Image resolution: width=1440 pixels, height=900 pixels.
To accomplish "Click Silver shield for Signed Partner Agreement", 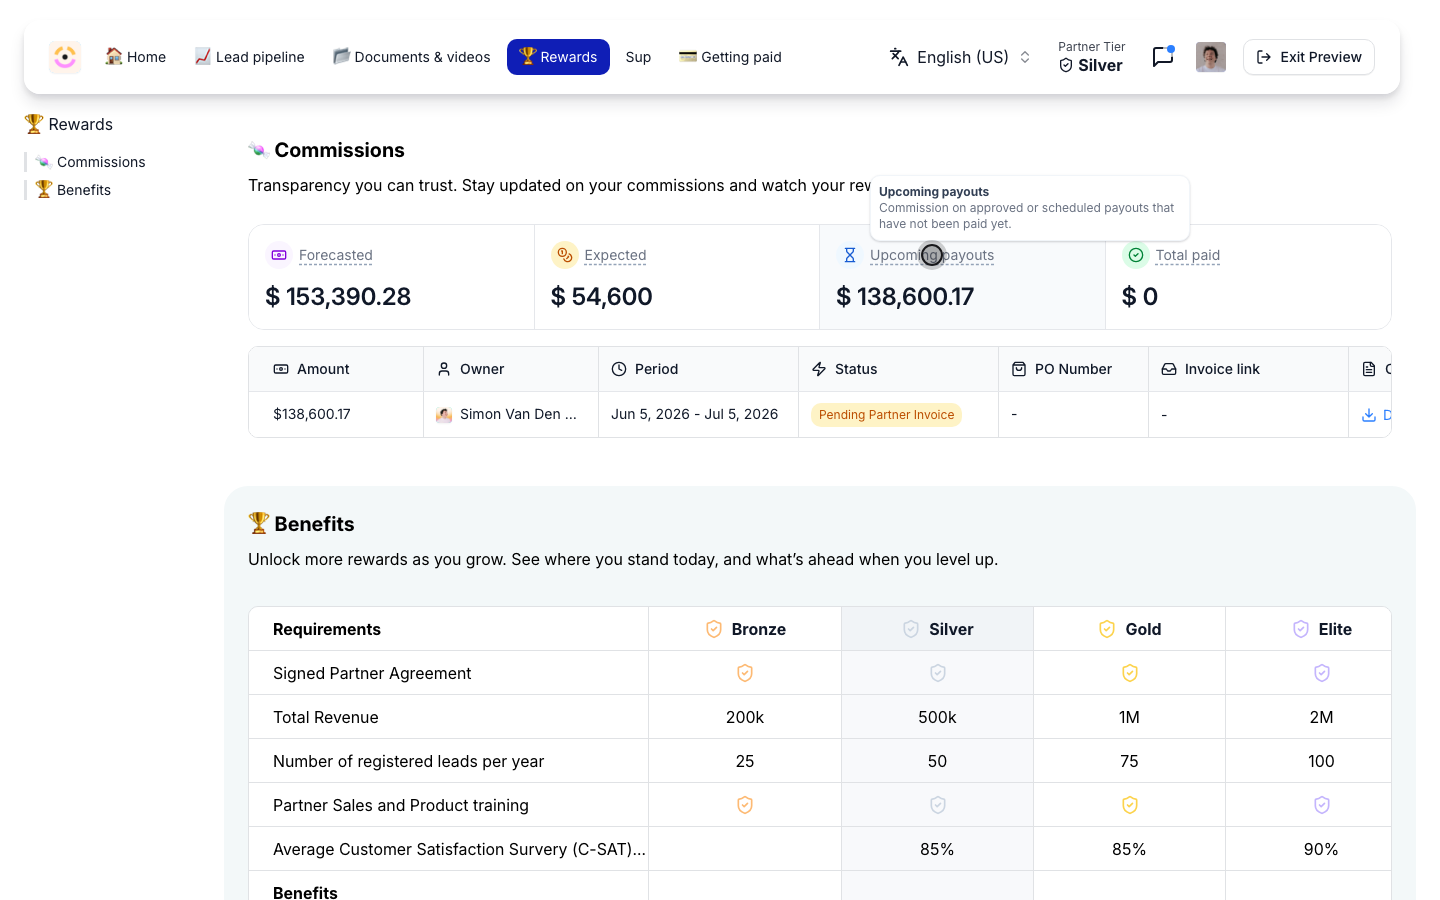I will point(938,673).
